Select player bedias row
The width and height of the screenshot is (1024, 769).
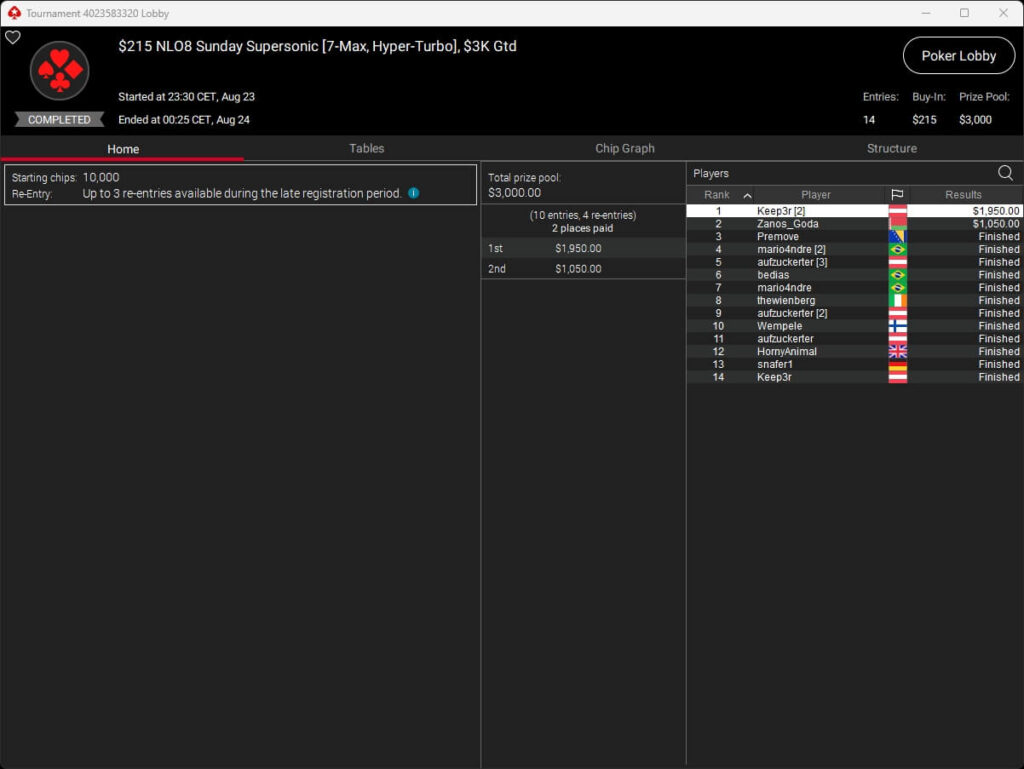pos(854,275)
